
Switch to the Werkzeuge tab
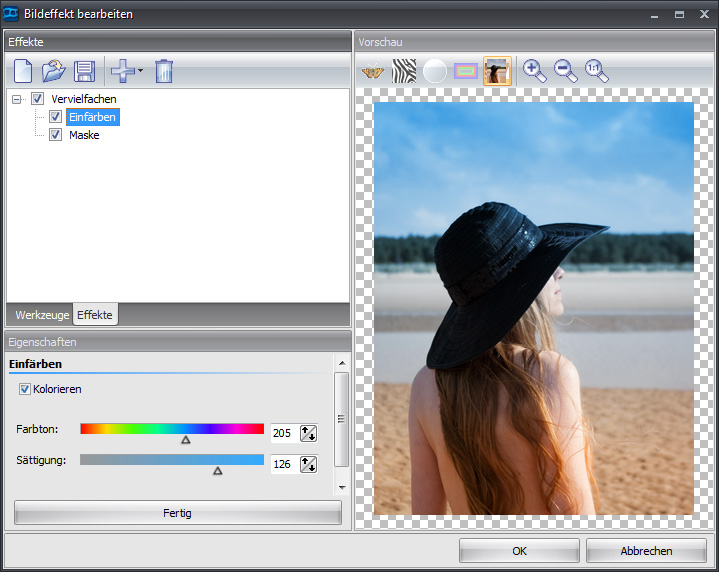42,315
